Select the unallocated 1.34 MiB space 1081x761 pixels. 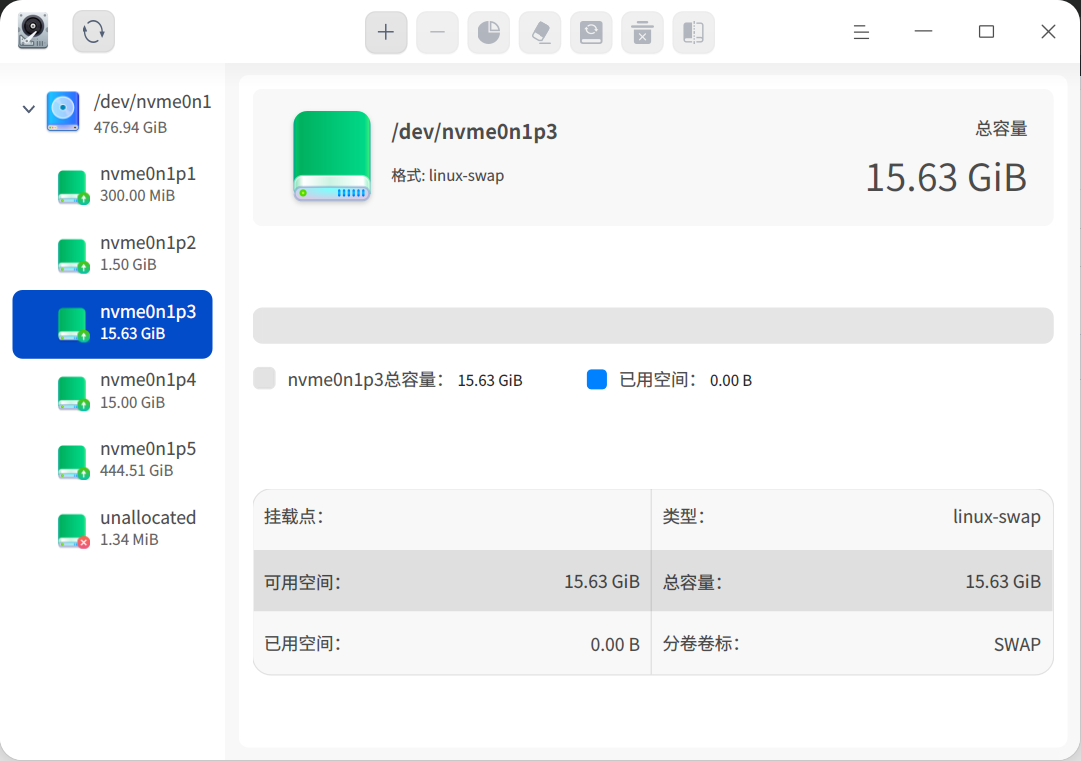click(x=112, y=530)
